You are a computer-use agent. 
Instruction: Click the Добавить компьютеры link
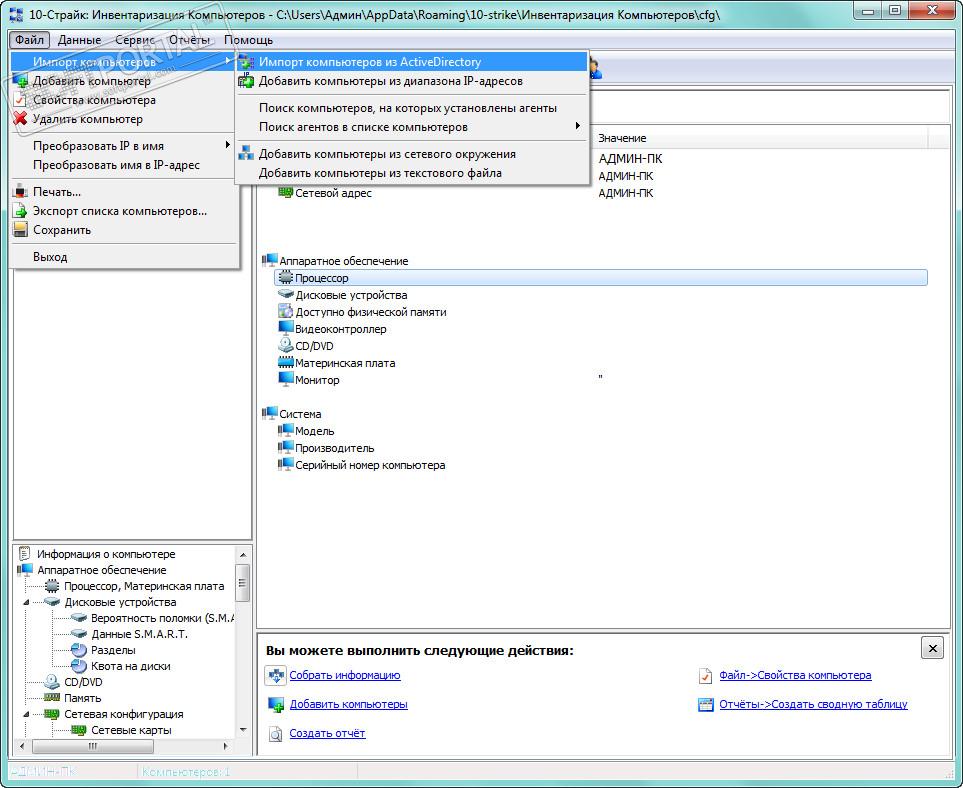[348, 704]
